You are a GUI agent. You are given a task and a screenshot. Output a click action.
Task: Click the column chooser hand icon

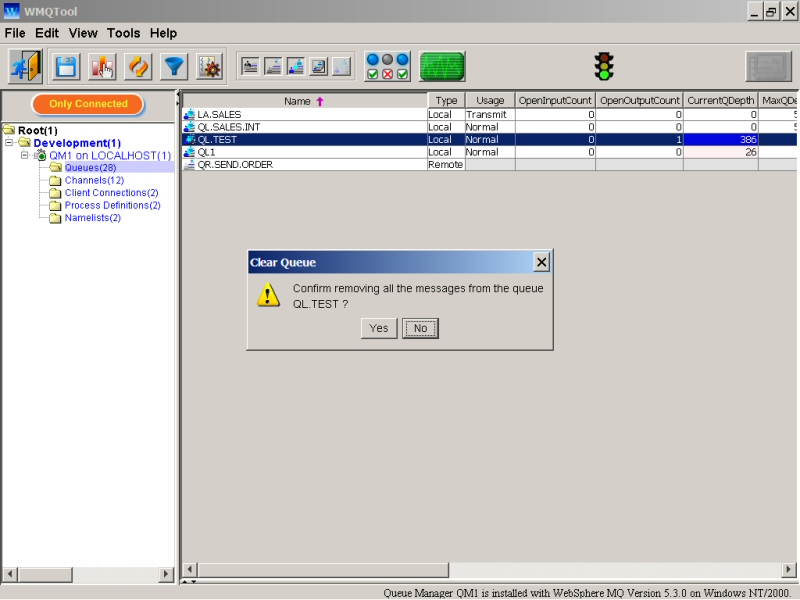click(x=102, y=67)
